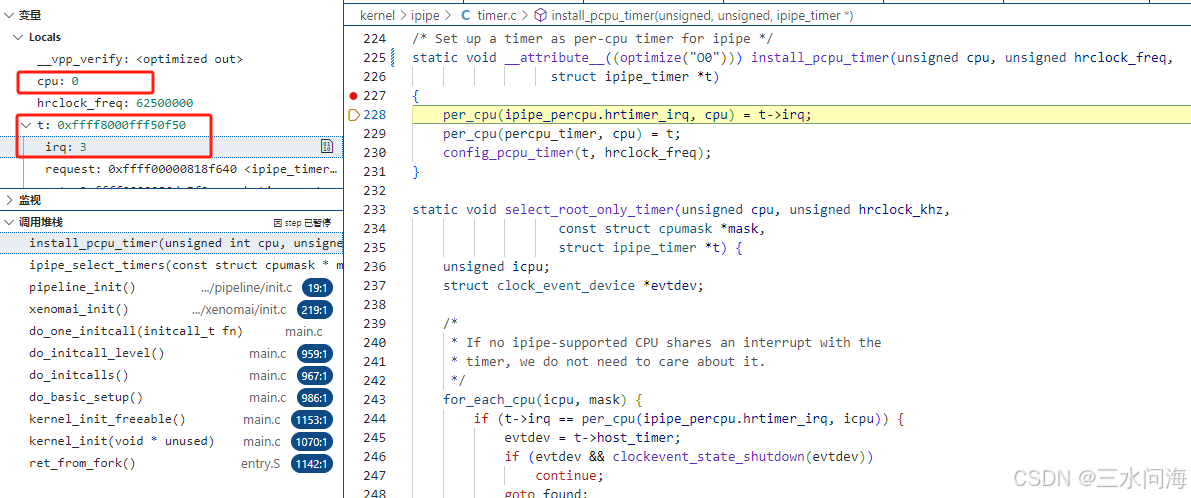Open the timer.c breadcrumb item
This screenshot has height=498, width=1191.
tap(490, 15)
